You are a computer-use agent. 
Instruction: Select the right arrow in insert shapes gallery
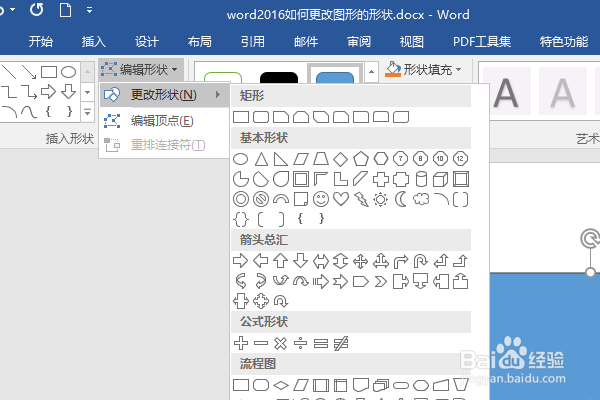coord(49,91)
